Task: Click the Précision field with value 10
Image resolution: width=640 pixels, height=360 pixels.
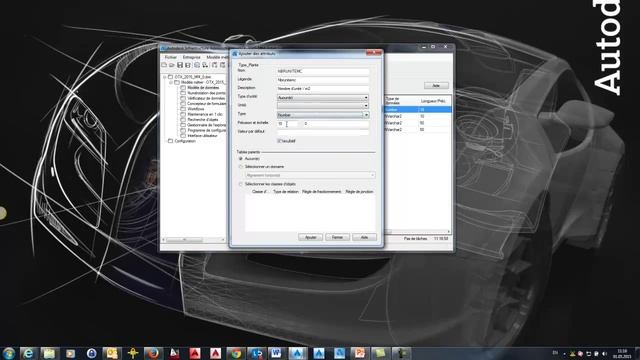Action: tap(288, 124)
